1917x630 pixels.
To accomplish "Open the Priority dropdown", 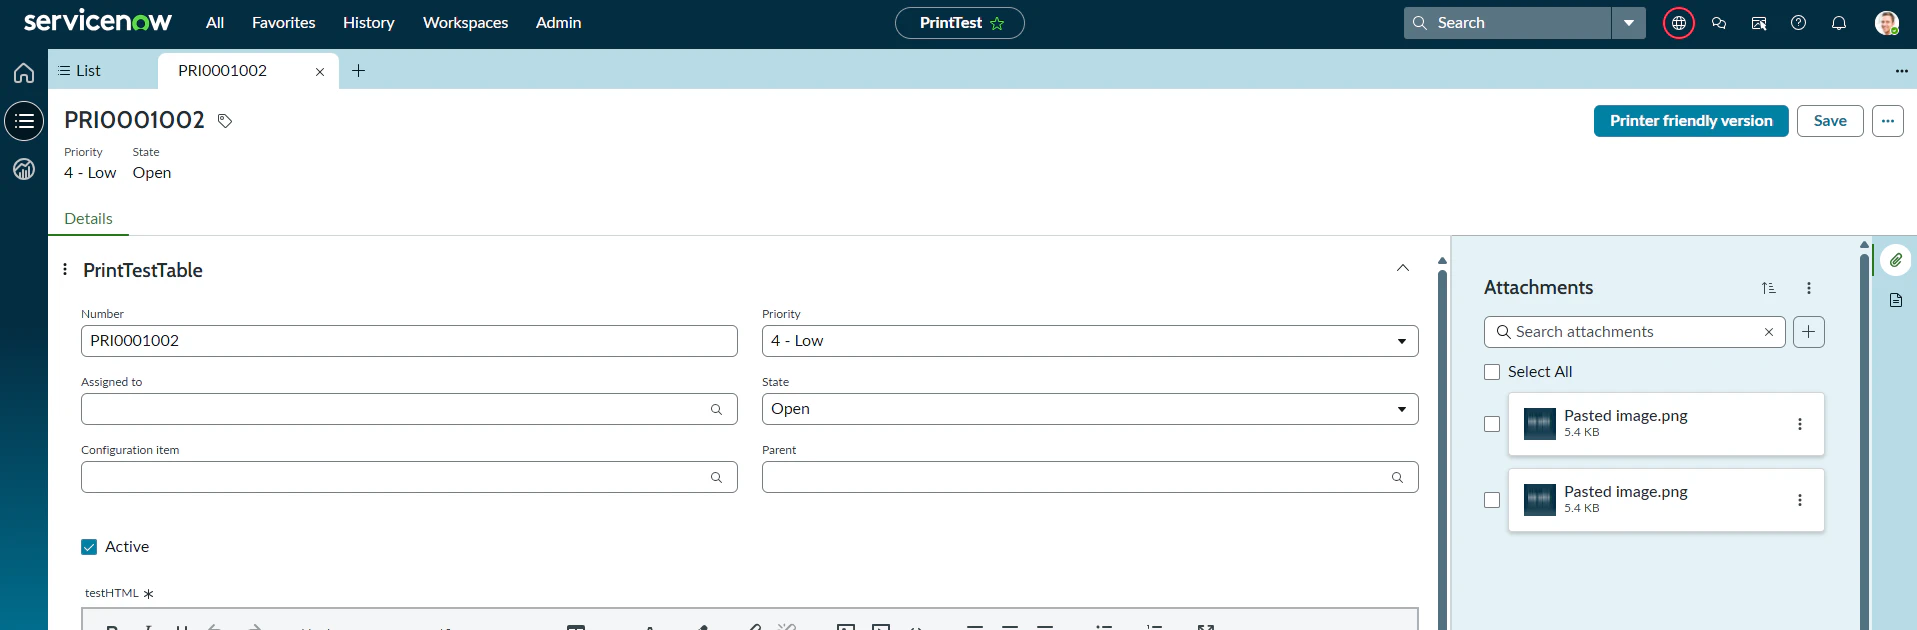I will coord(1090,341).
